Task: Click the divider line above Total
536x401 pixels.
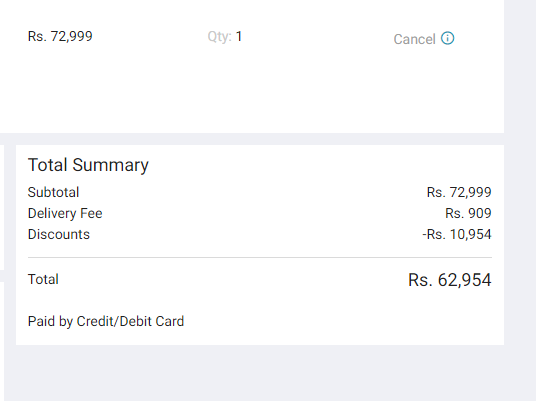Action: click(x=260, y=257)
